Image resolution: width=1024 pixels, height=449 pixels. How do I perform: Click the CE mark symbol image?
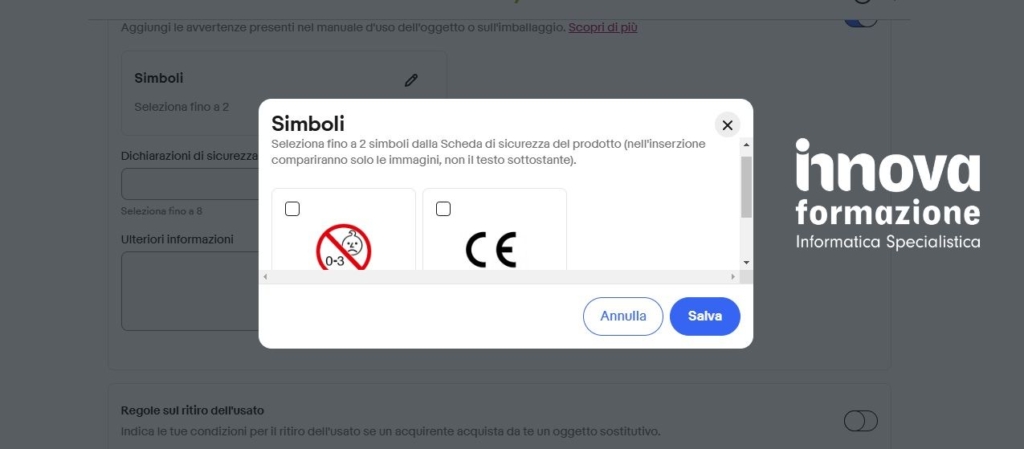[x=491, y=249]
